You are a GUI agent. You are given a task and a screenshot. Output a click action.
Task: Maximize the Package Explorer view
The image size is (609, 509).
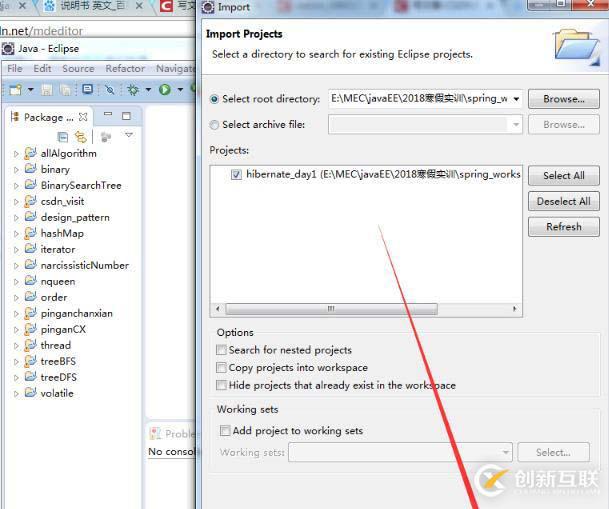126,116
